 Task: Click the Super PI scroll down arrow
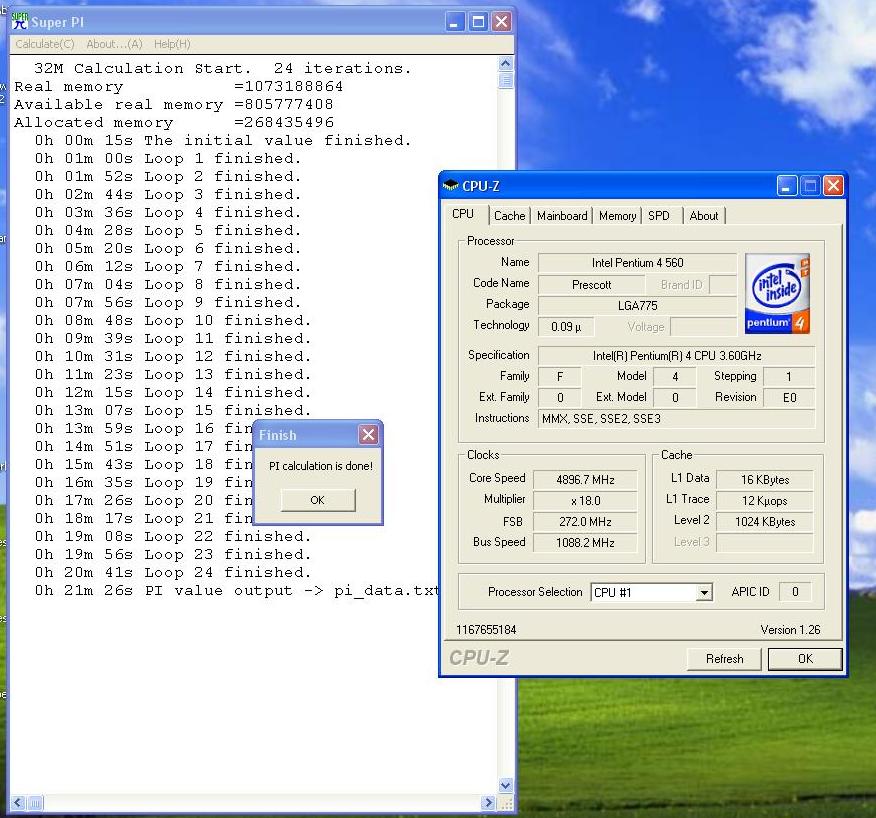point(506,785)
